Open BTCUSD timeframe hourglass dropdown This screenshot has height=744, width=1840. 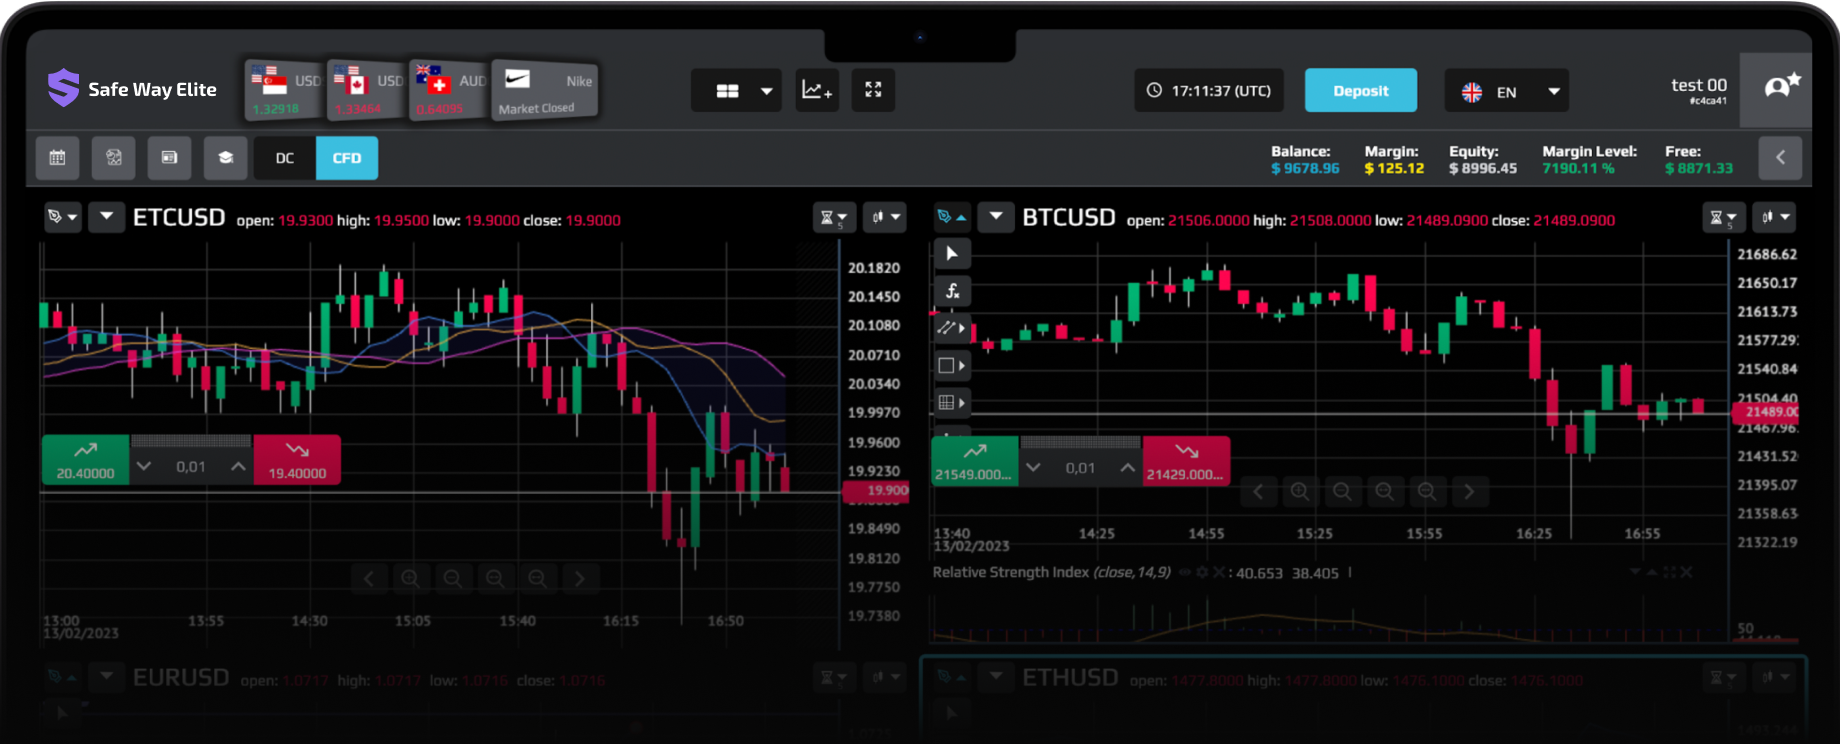[1723, 217]
